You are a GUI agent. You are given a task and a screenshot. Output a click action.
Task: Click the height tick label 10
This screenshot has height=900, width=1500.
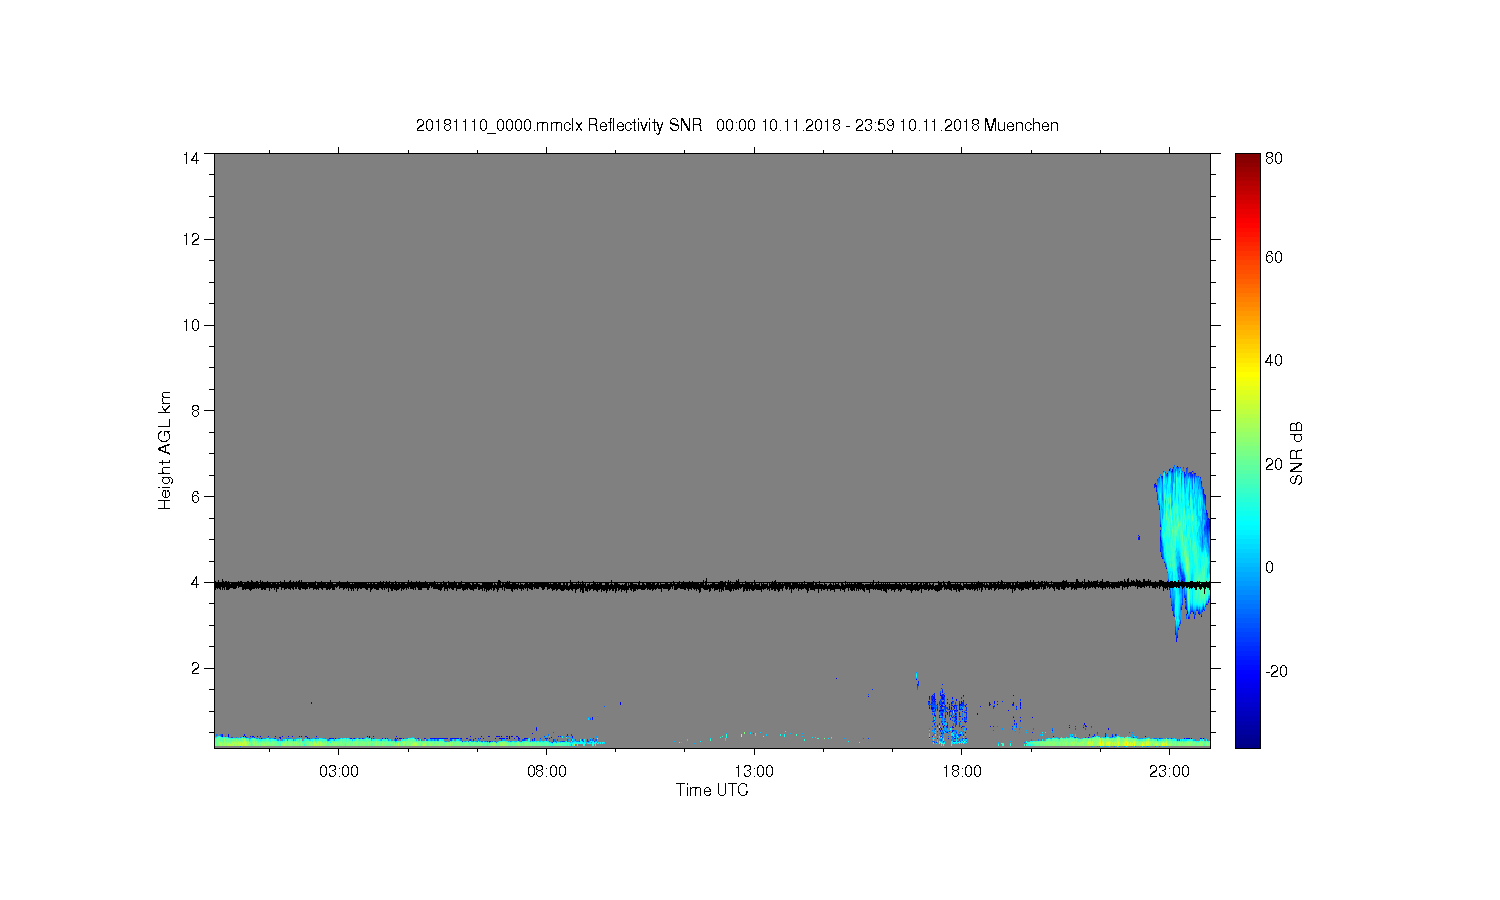click(x=191, y=325)
